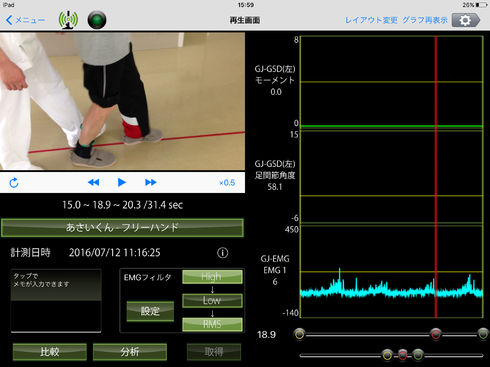The height and width of the screenshot is (367, 490).
Task: Tap the 足関節角度 ankle angle graph
Action: tap(391, 176)
